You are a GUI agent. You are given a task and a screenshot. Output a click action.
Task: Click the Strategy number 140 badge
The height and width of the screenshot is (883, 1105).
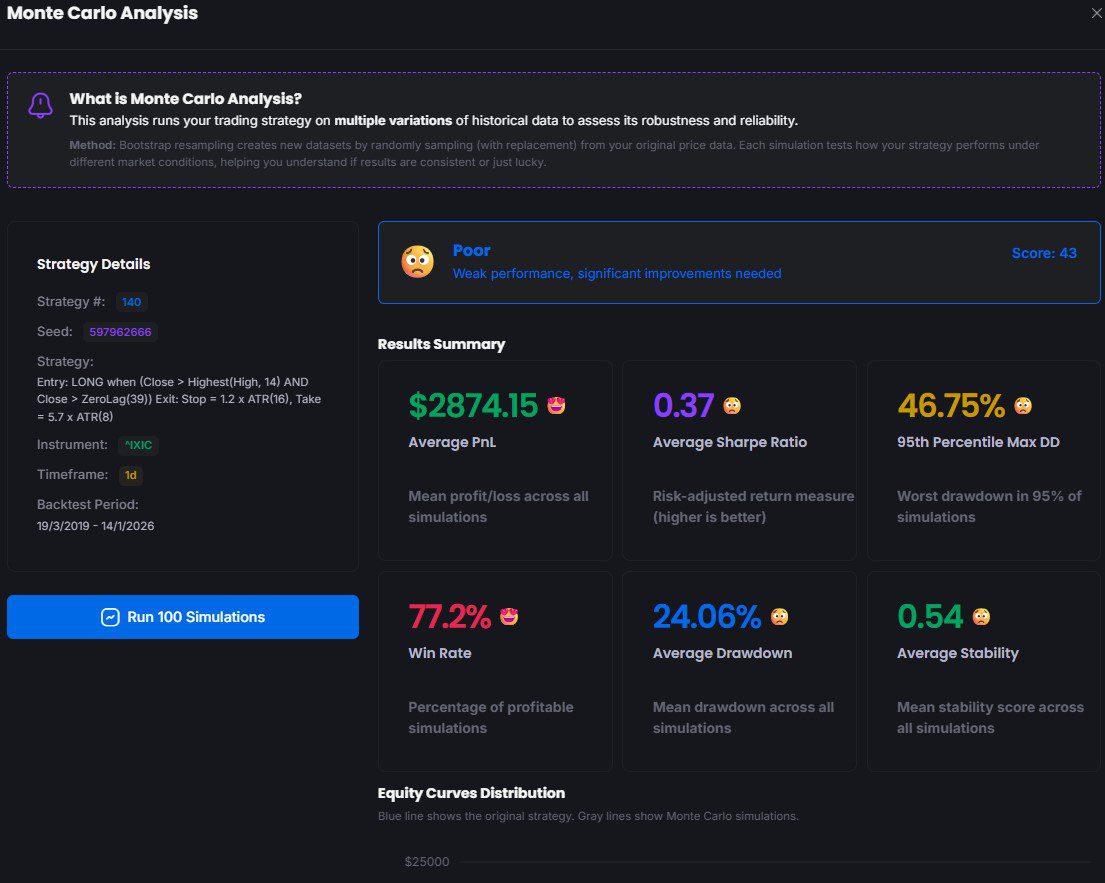coord(132,302)
